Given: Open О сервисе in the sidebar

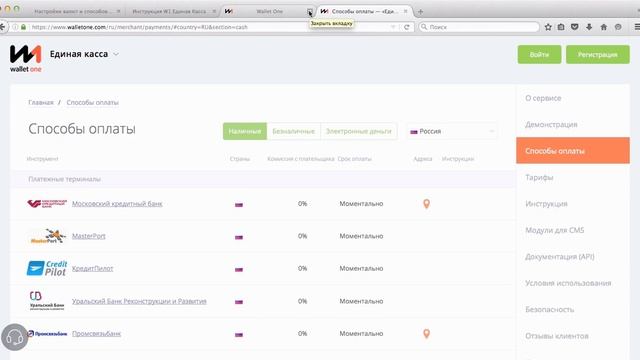Looking at the screenshot, I should (x=543, y=98).
